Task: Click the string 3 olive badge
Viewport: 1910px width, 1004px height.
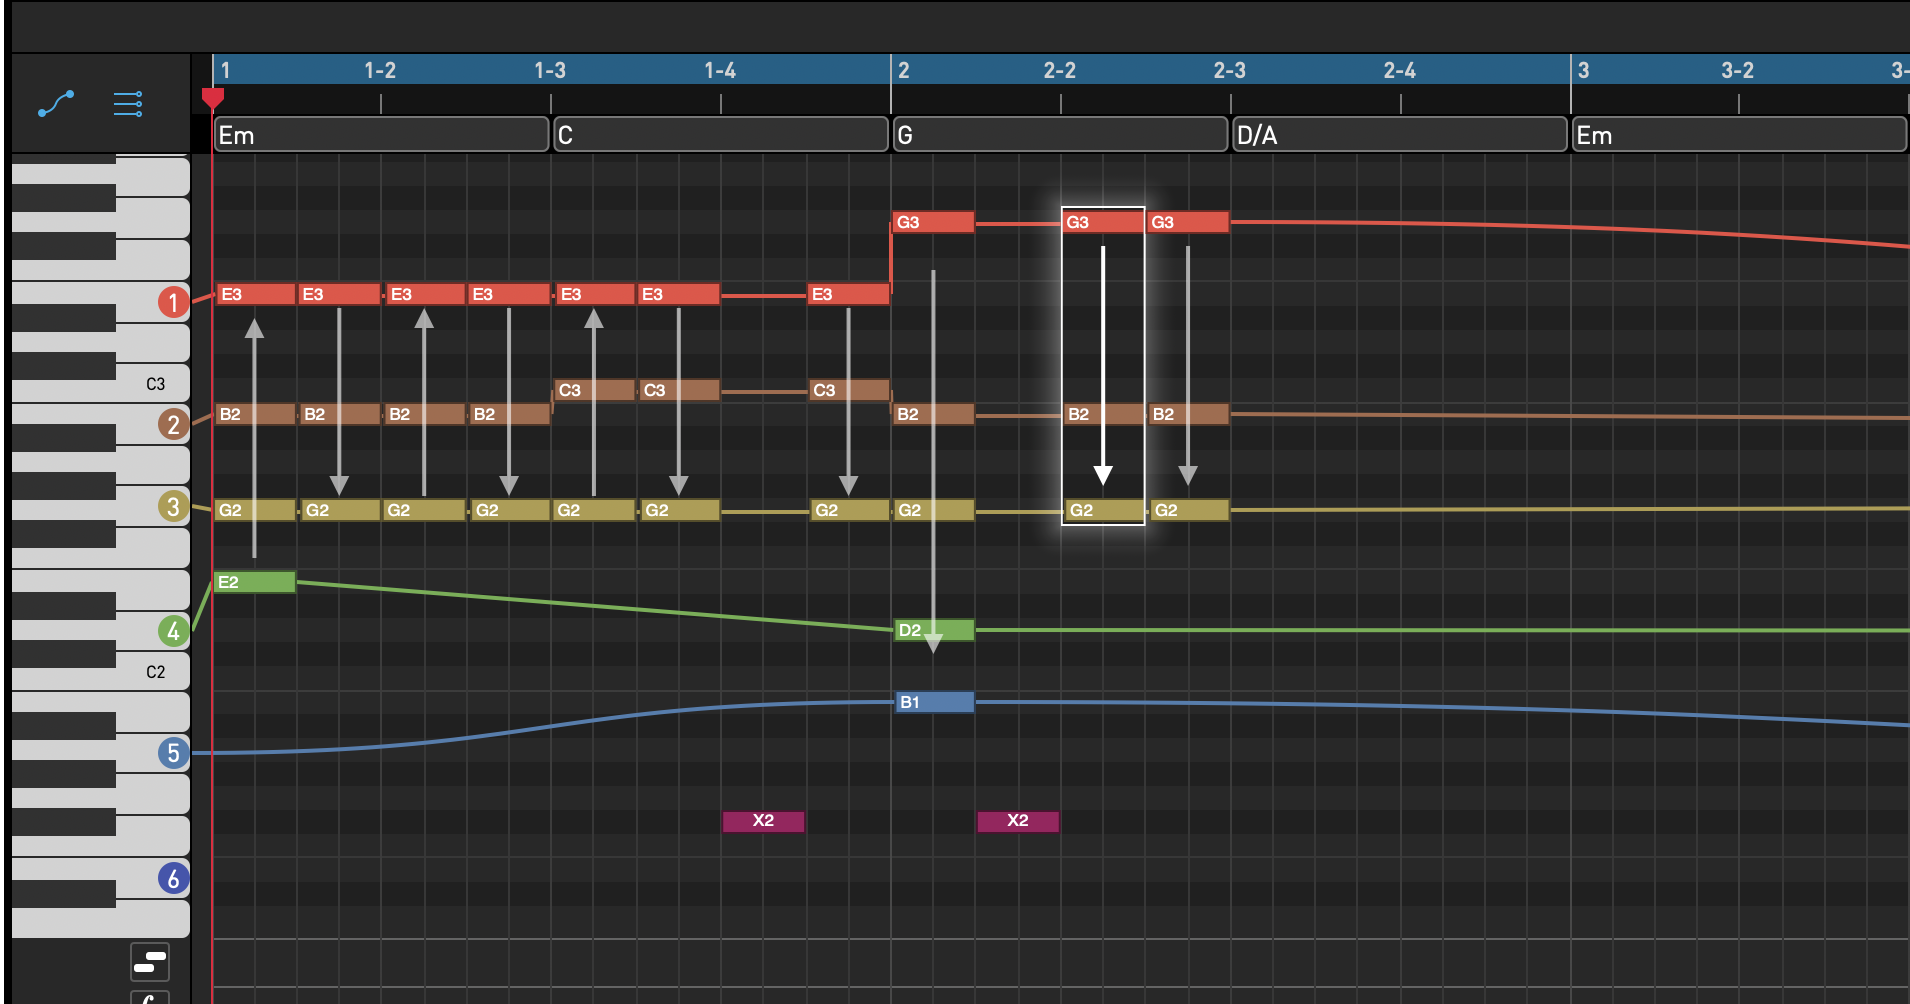Action: [173, 506]
